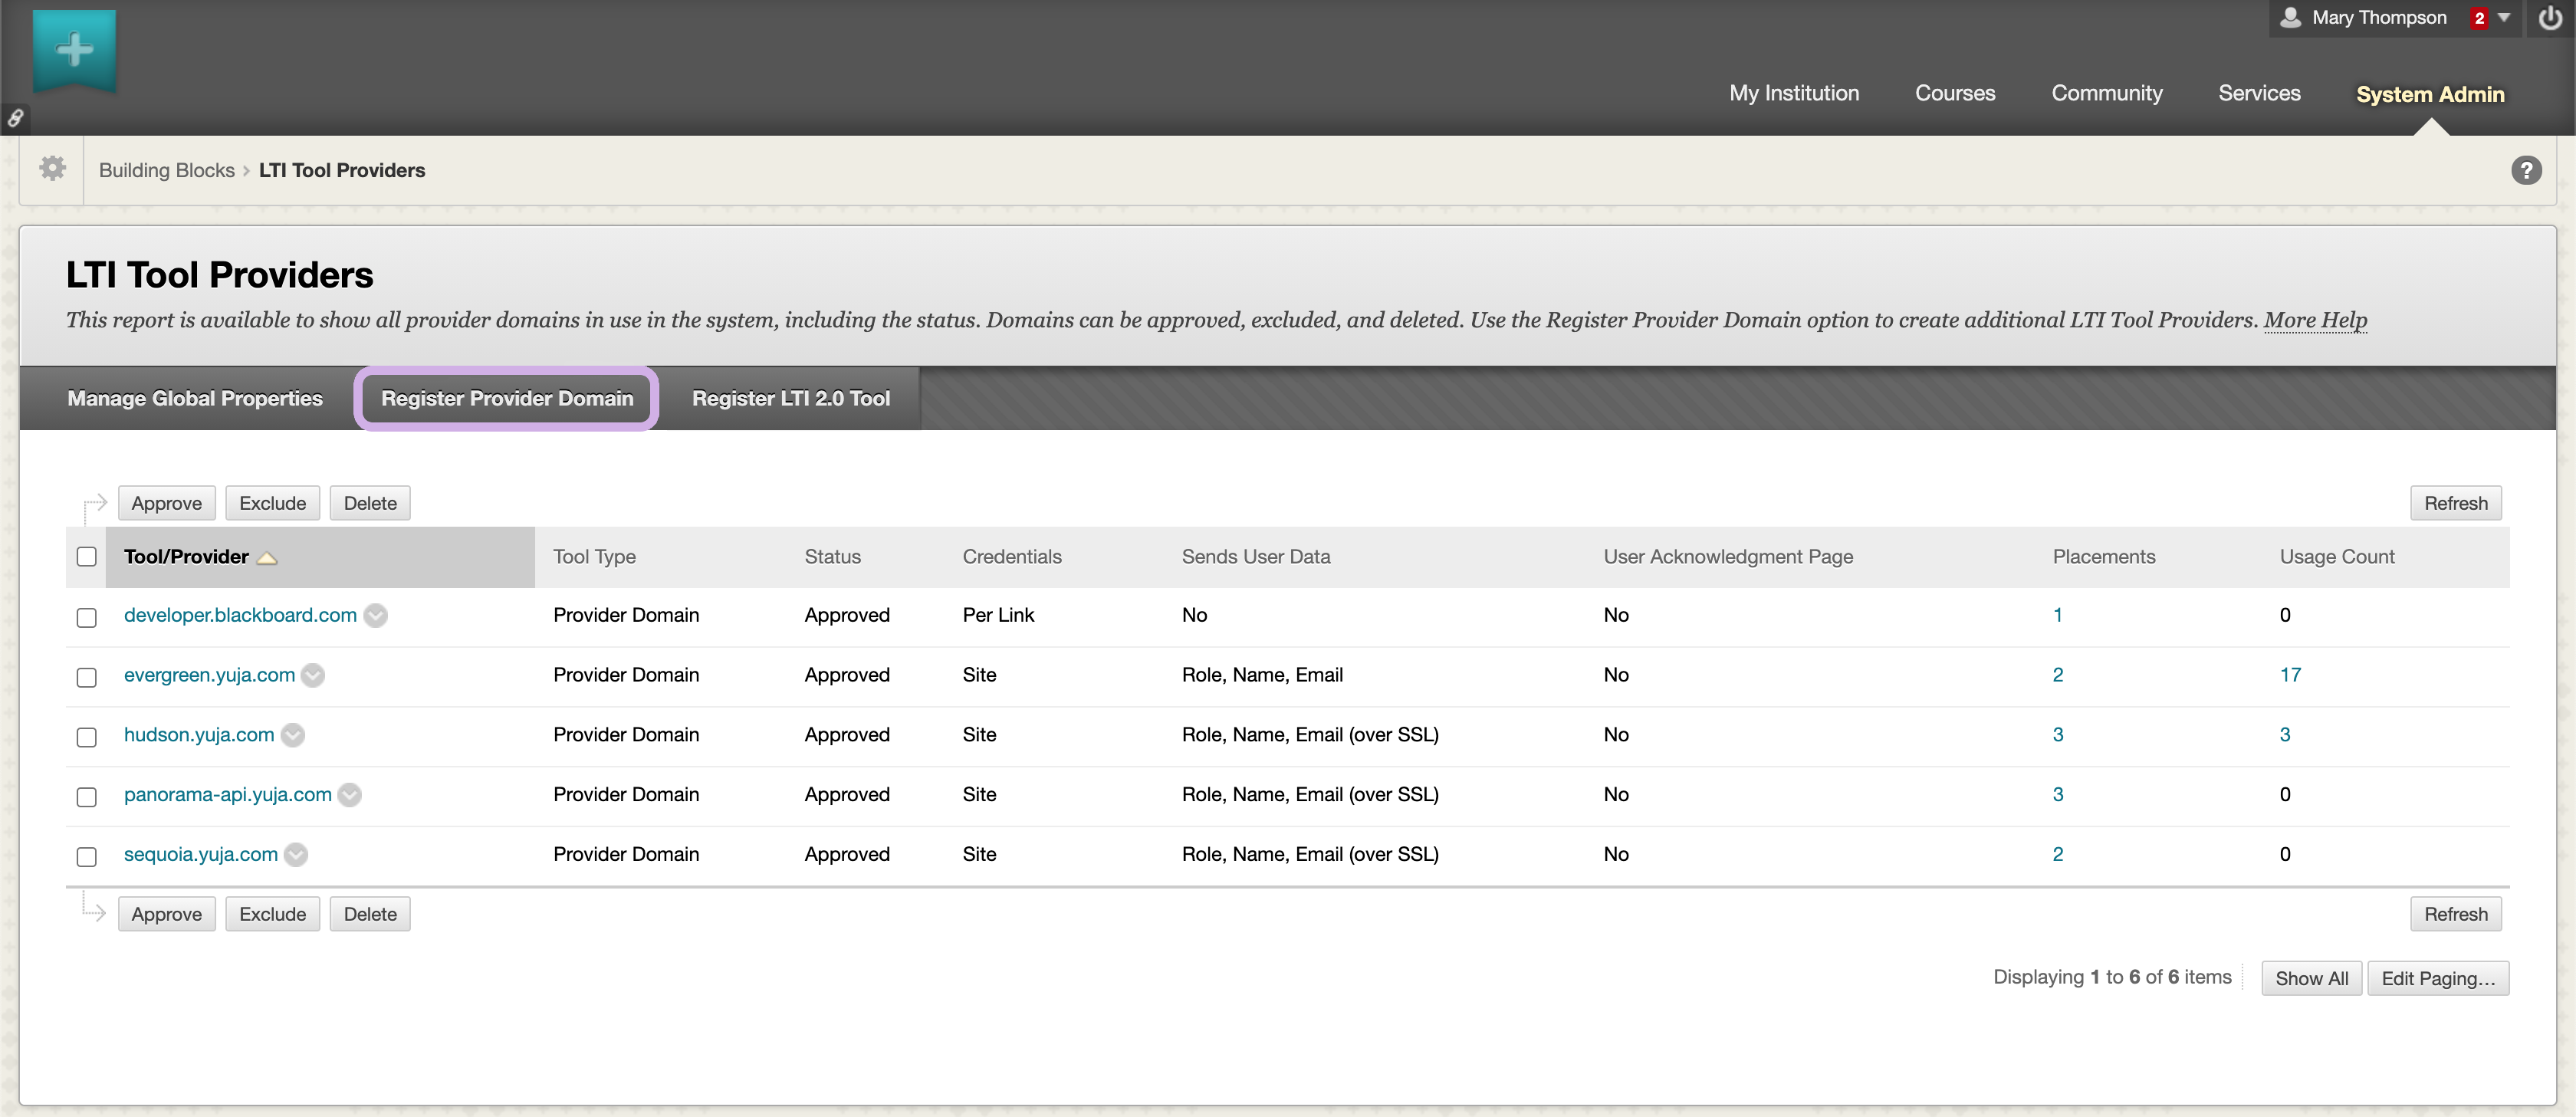Screen dimensions: 2576x1117
Task: Open the panorama-api.yuja.com link
Action: click(227, 794)
